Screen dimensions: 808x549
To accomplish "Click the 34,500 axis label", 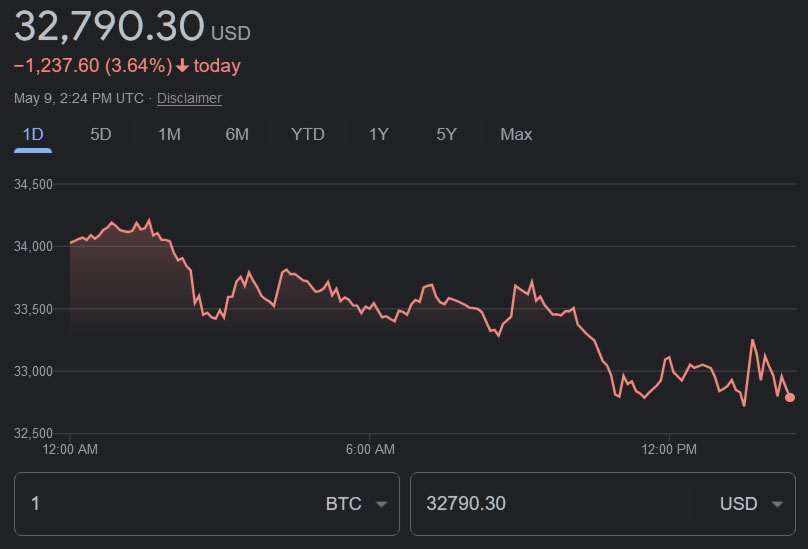I will point(33,184).
